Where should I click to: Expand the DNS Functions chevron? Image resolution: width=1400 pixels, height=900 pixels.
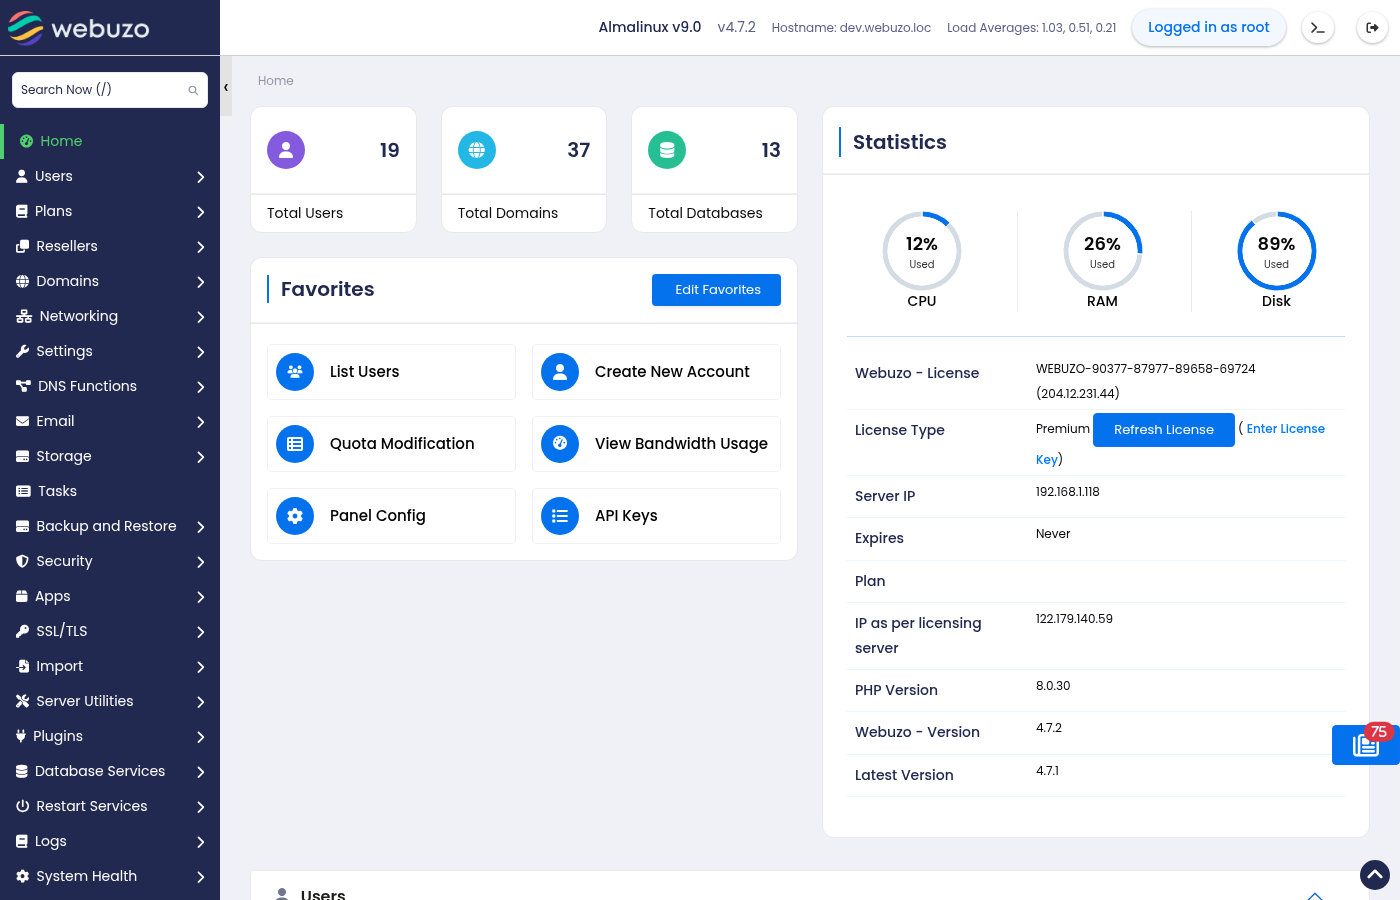200,387
